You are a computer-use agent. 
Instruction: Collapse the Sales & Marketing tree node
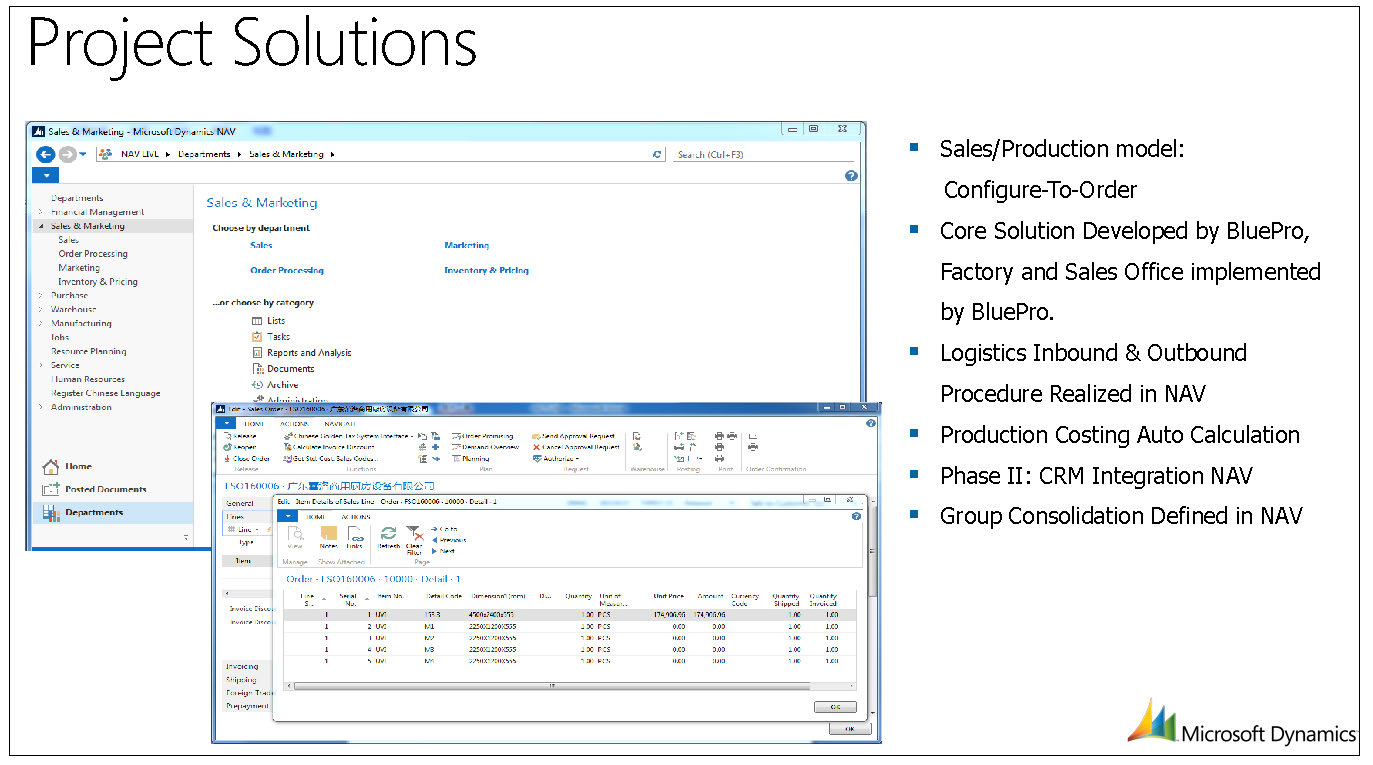[x=41, y=226]
